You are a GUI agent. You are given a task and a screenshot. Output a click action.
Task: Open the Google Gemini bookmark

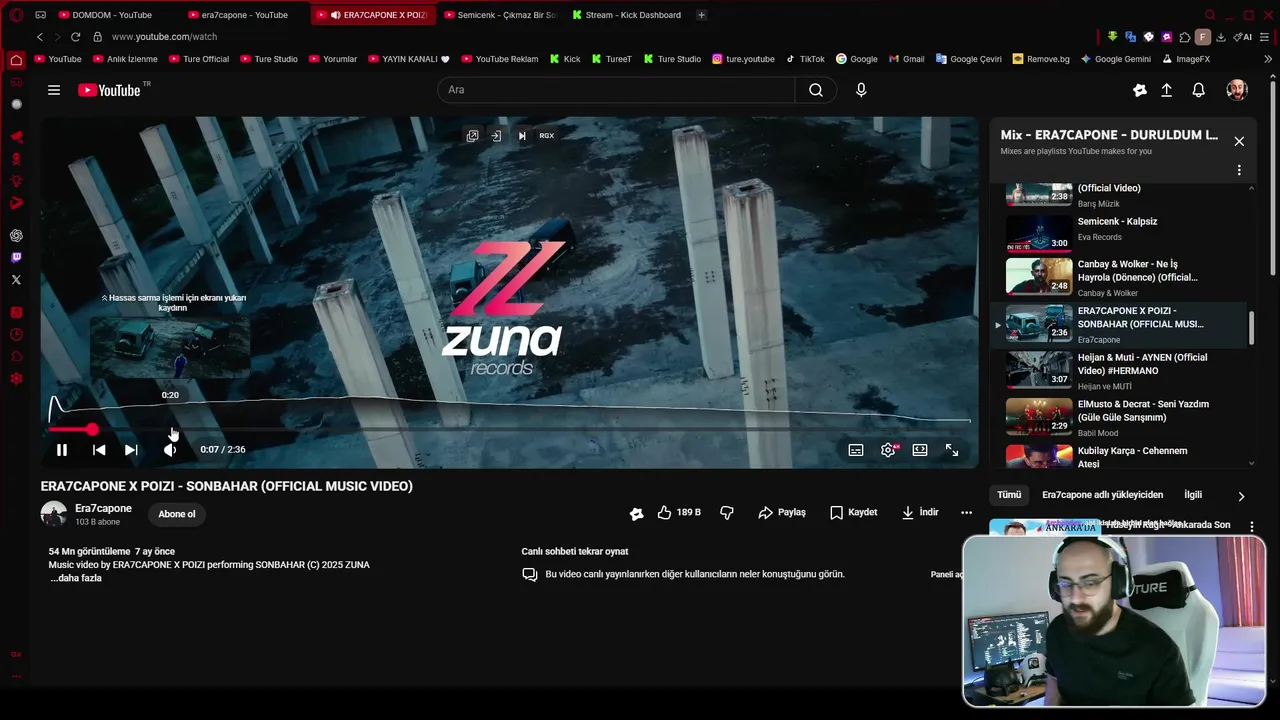click(1115, 59)
